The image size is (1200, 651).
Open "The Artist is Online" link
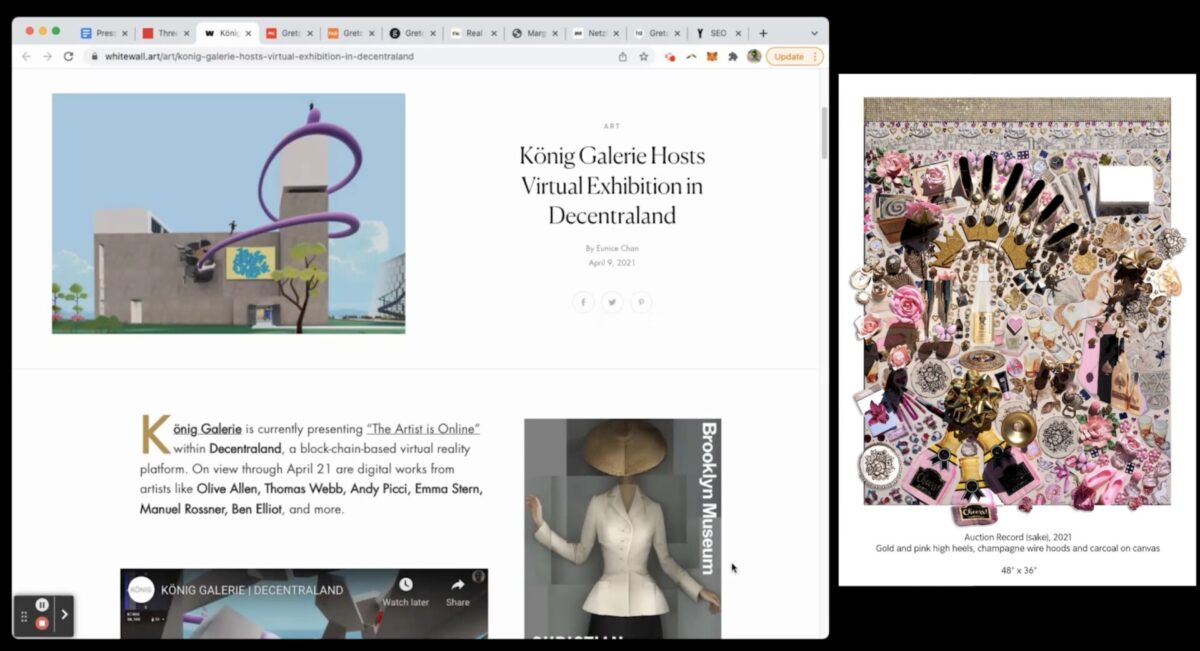(423, 429)
